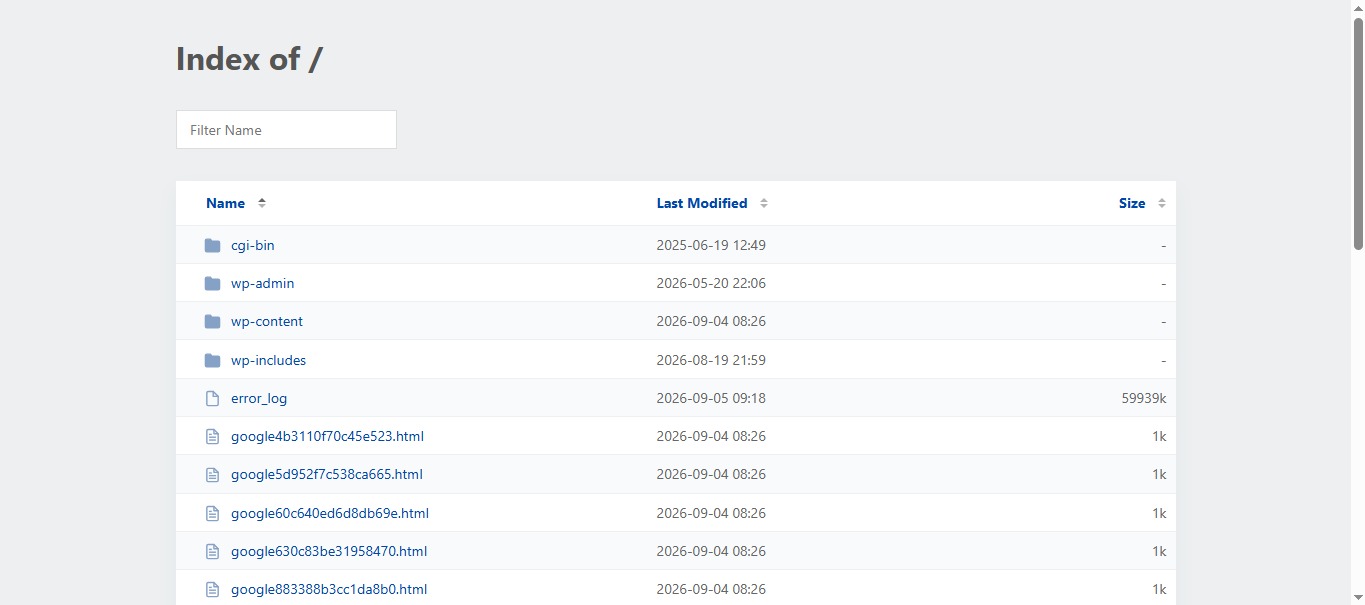Click the wp-includes folder icon
This screenshot has width=1365, height=605.
pos(212,360)
